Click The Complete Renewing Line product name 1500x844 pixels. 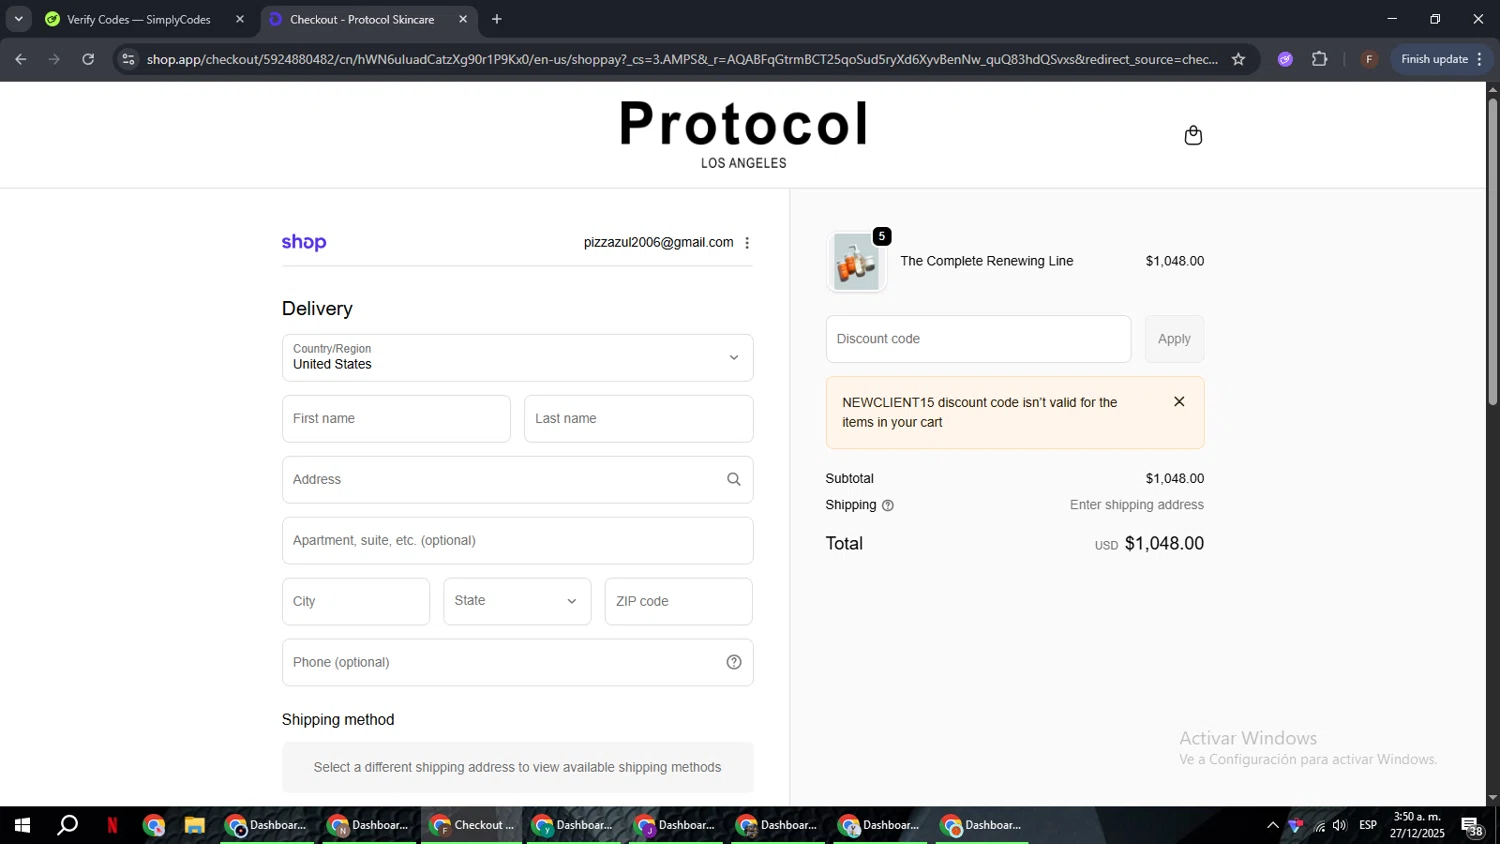[987, 261]
